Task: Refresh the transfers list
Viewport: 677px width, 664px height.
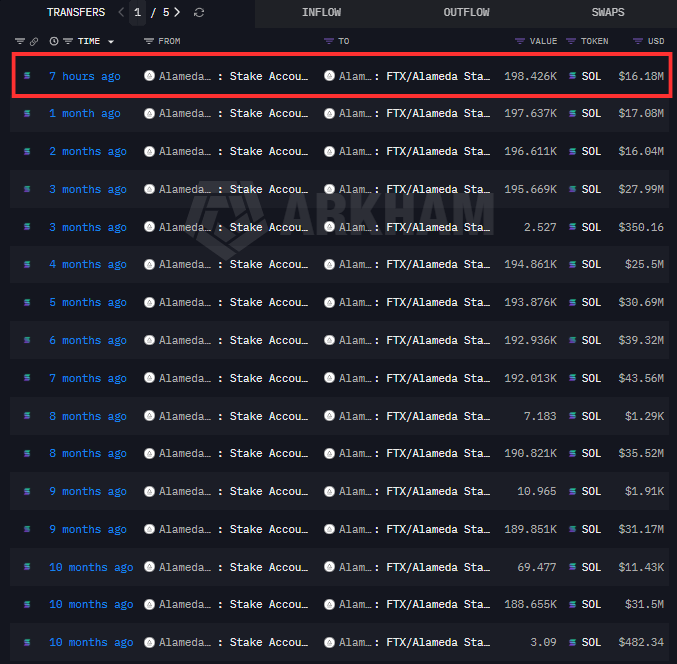Action: tap(199, 13)
